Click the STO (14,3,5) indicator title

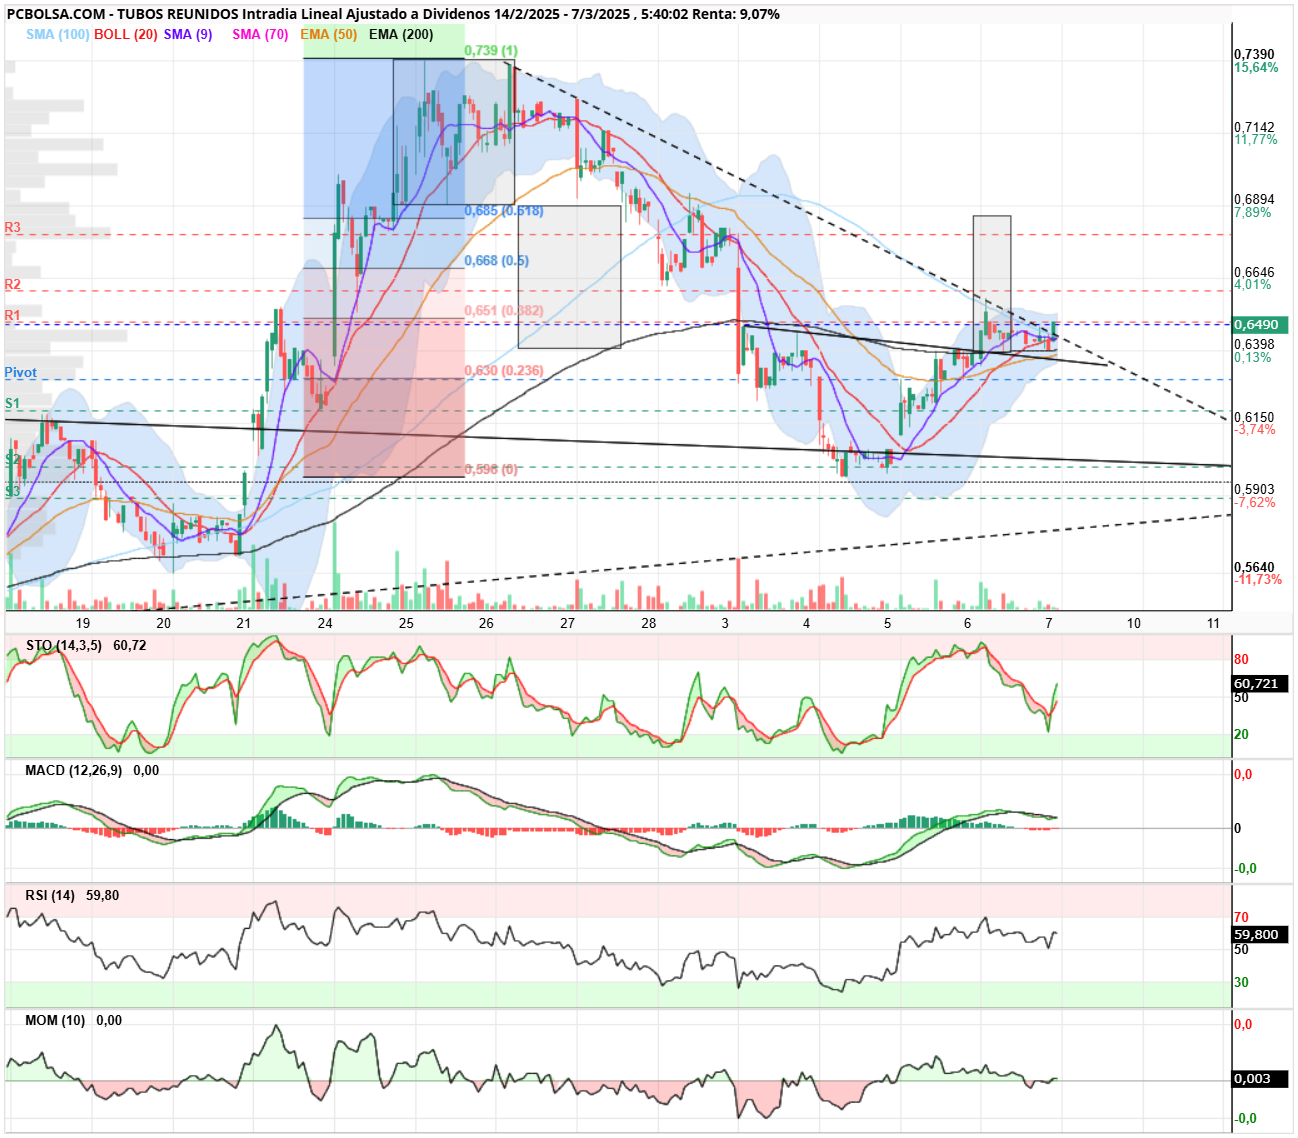64,645
